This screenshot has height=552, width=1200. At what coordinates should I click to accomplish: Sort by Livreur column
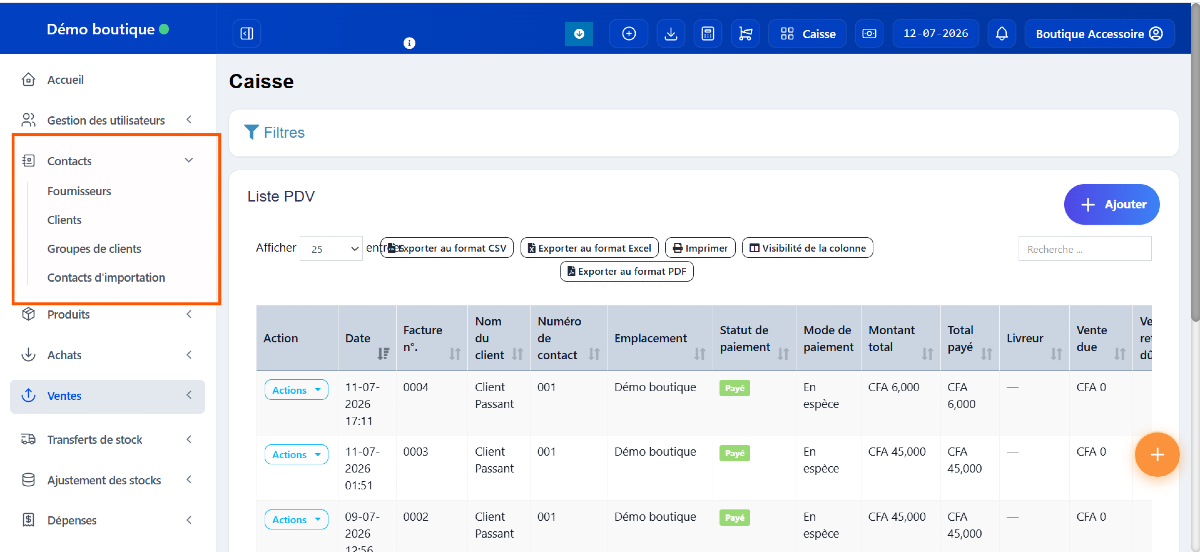click(1034, 338)
